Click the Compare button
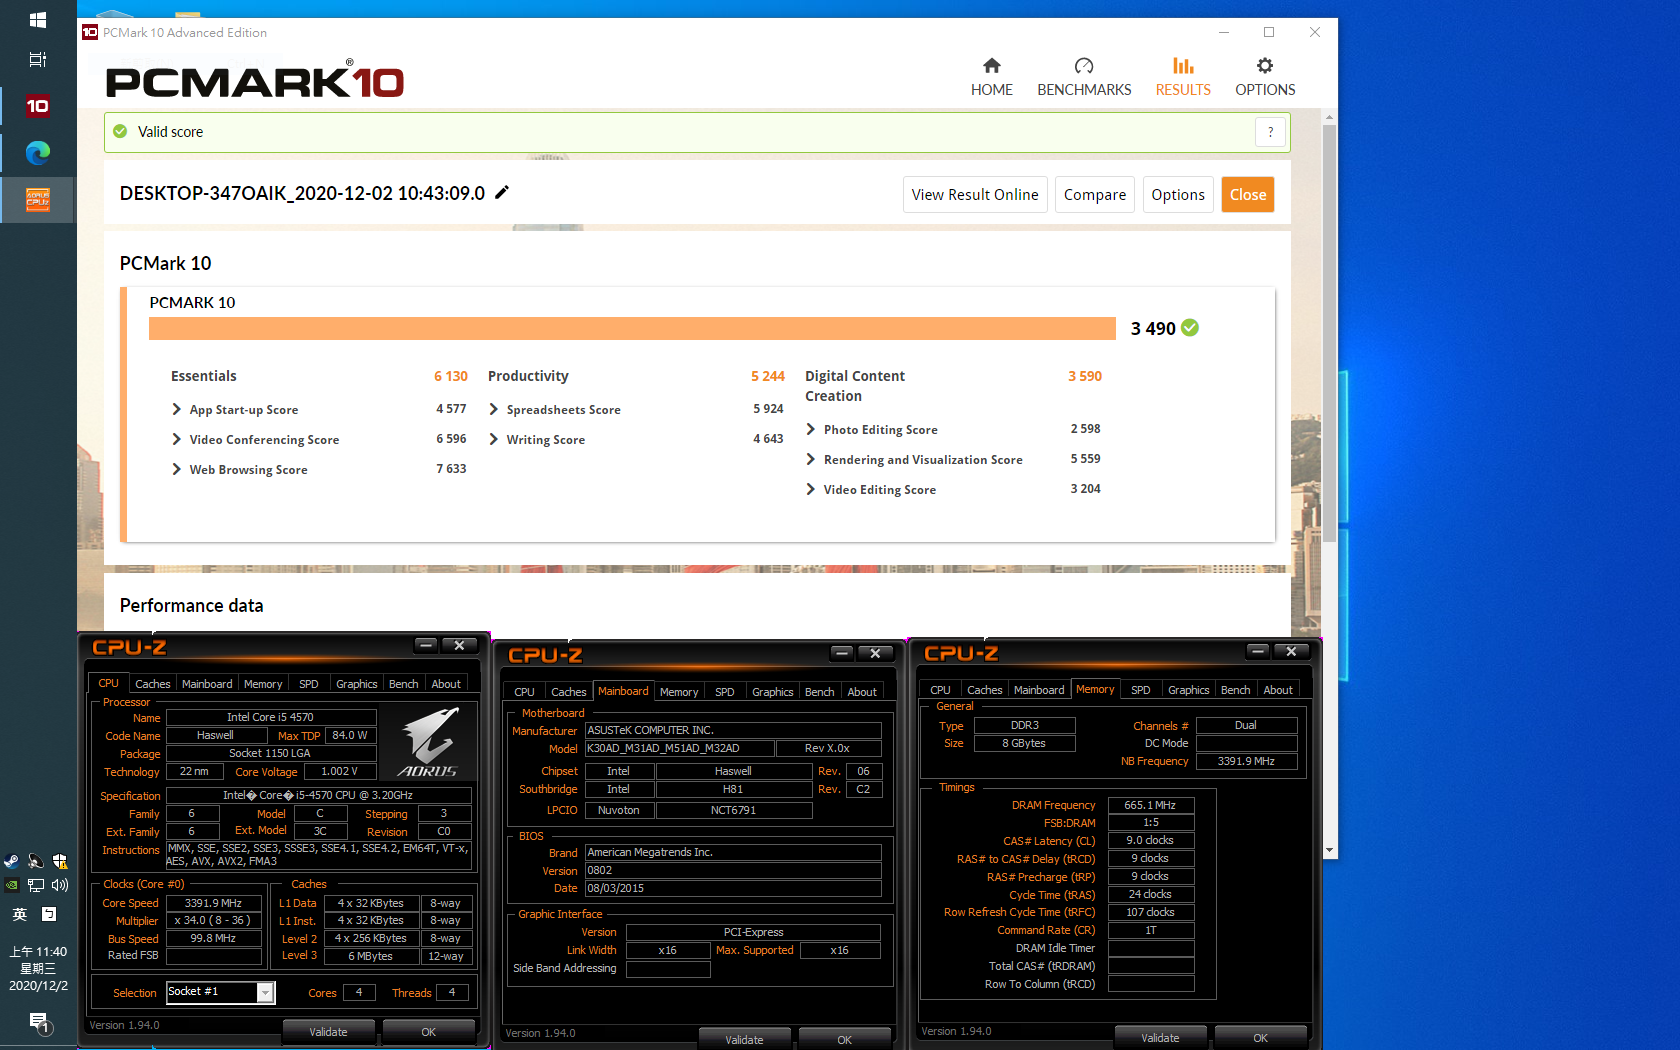 tap(1095, 195)
